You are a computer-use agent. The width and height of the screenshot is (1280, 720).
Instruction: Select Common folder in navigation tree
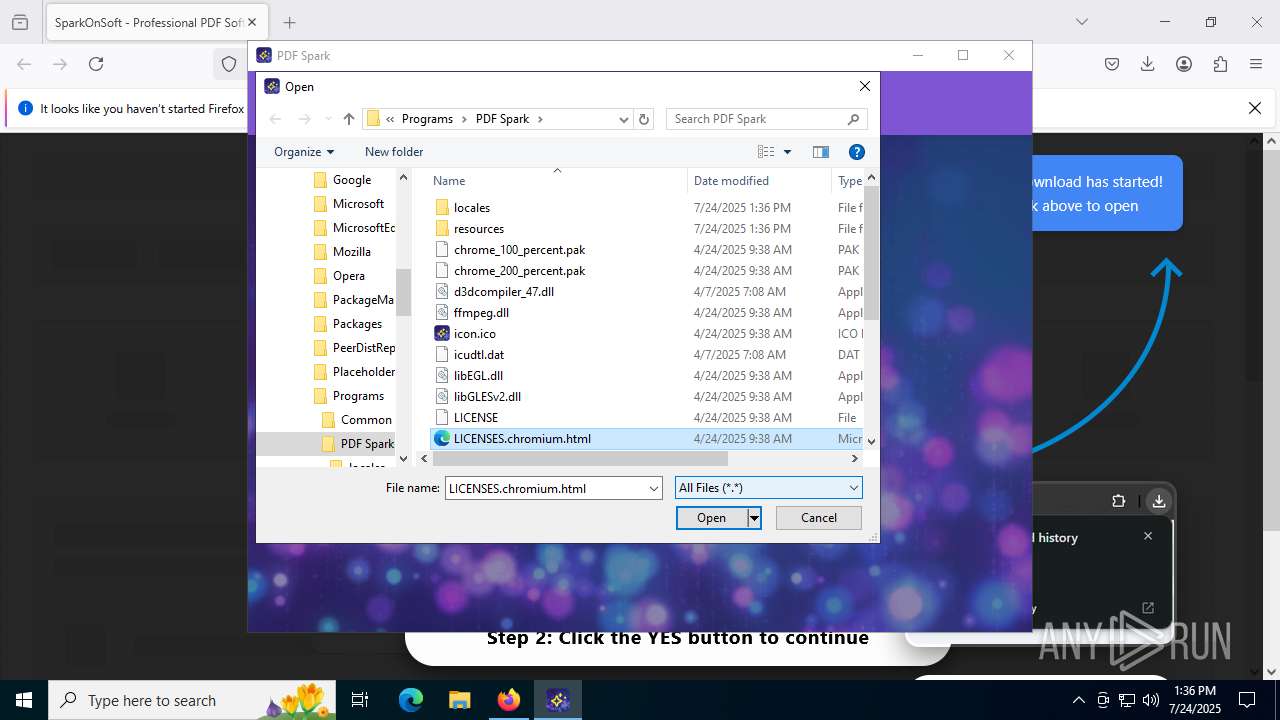(365, 420)
